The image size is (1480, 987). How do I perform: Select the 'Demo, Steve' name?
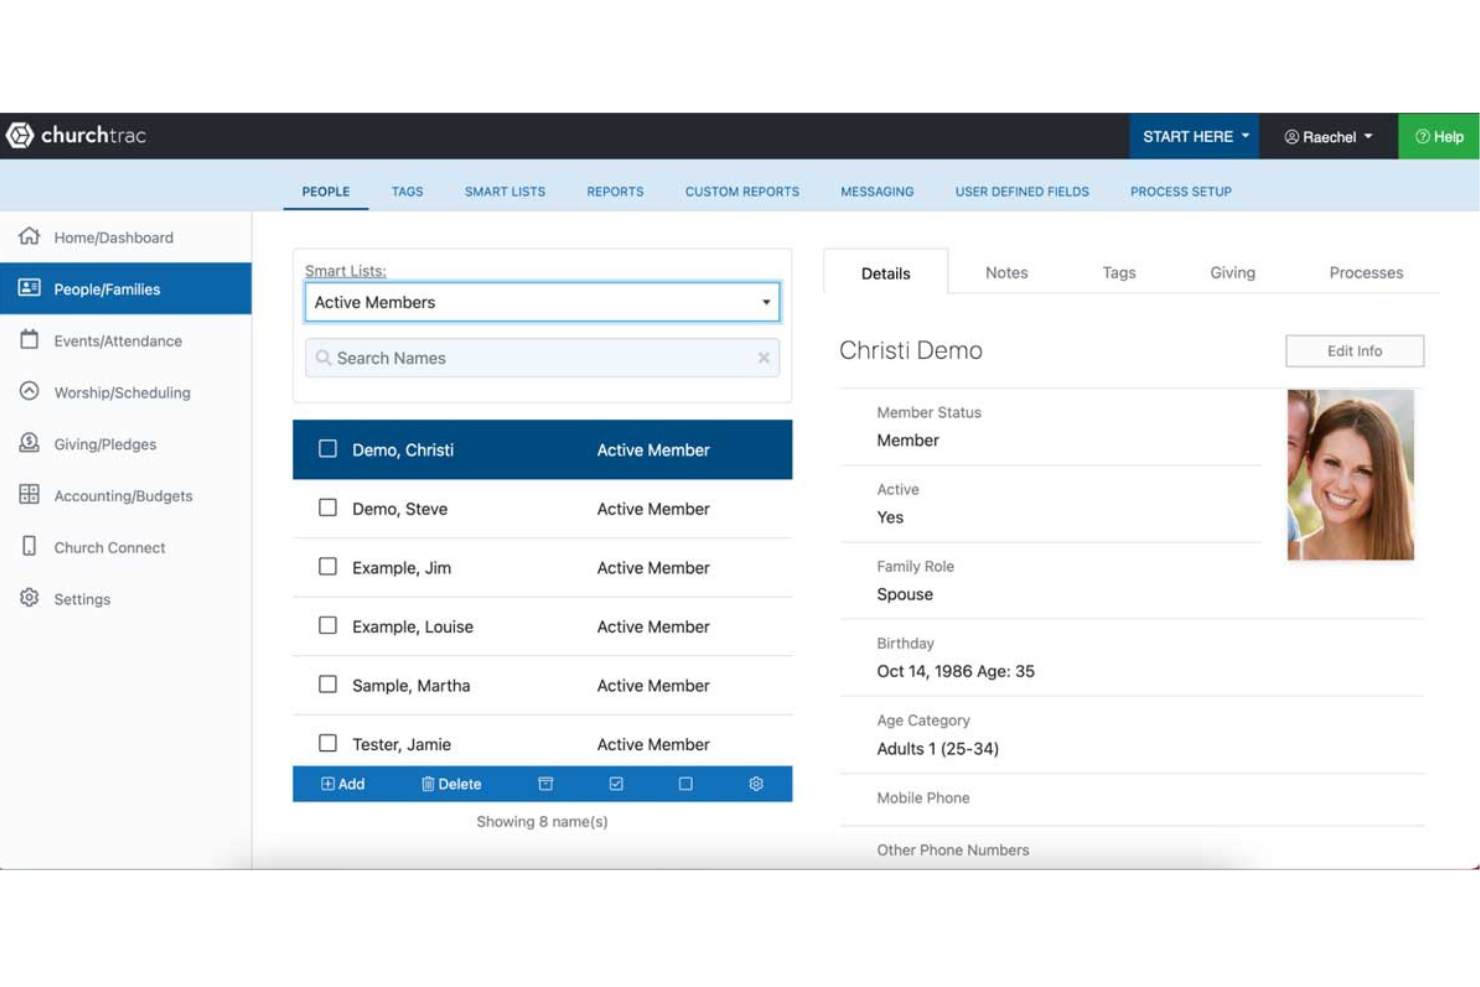pos(400,509)
